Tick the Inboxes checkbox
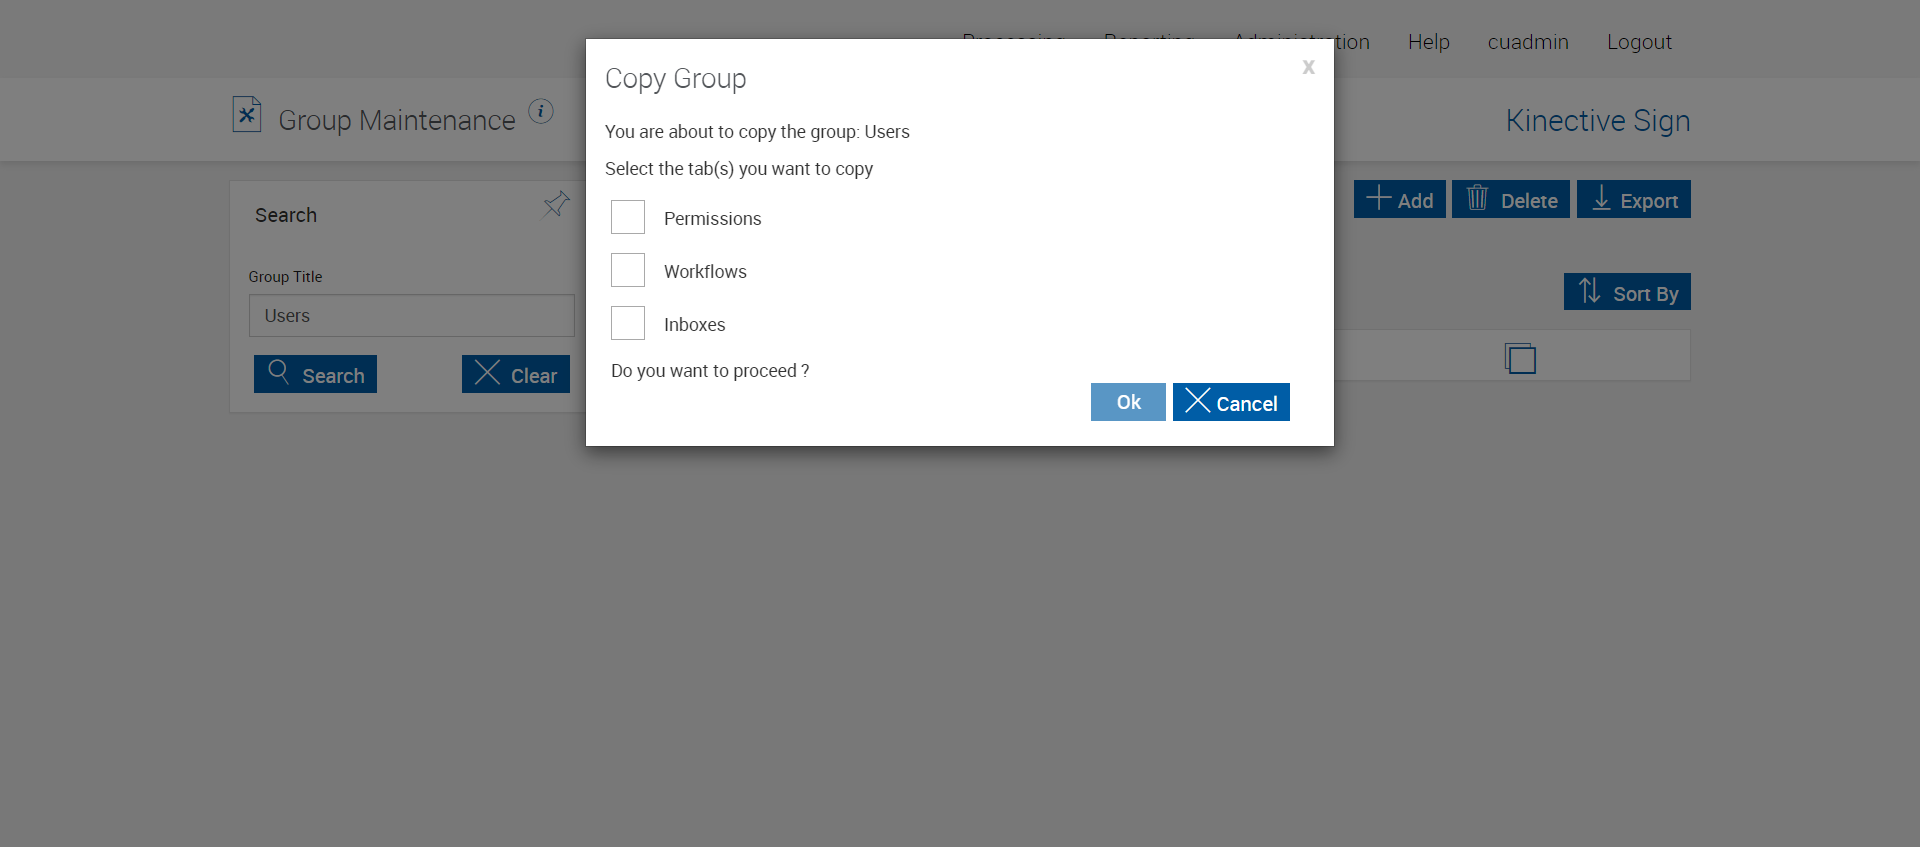Image resolution: width=1920 pixels, height=847 pixels. (628, 324)
